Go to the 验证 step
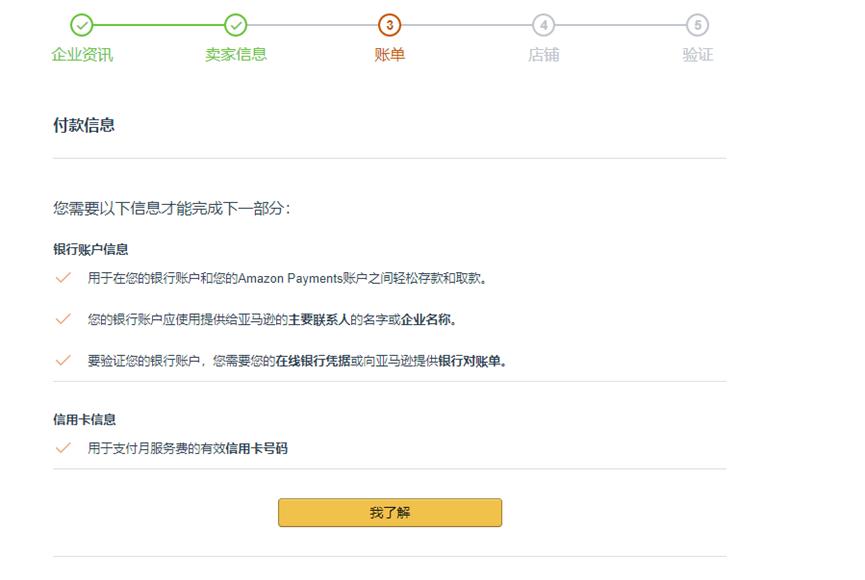The height and width of the screenshot is (580, 865). [x=699, y=57]
